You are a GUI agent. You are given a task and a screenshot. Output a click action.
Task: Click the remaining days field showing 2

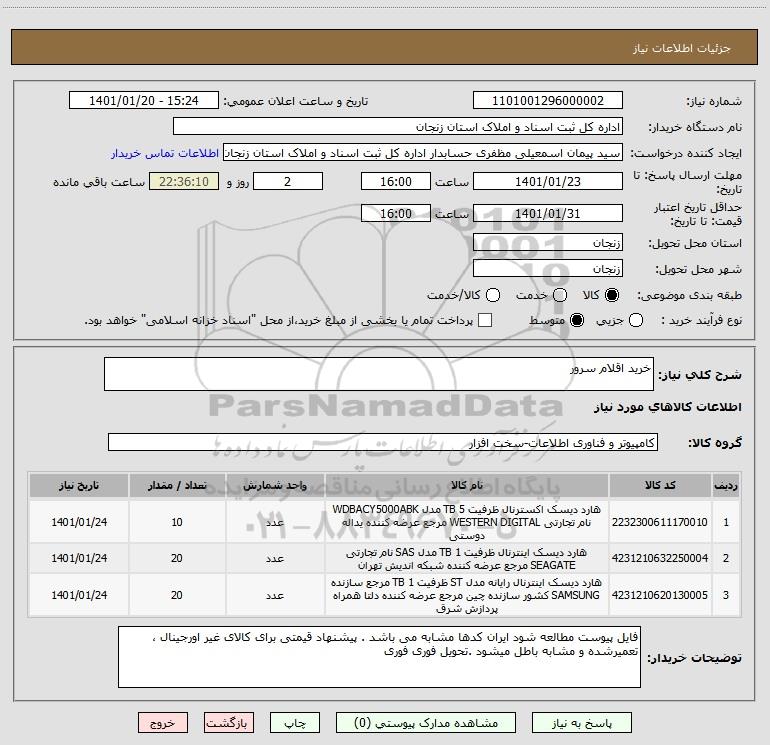coord(288,181)
